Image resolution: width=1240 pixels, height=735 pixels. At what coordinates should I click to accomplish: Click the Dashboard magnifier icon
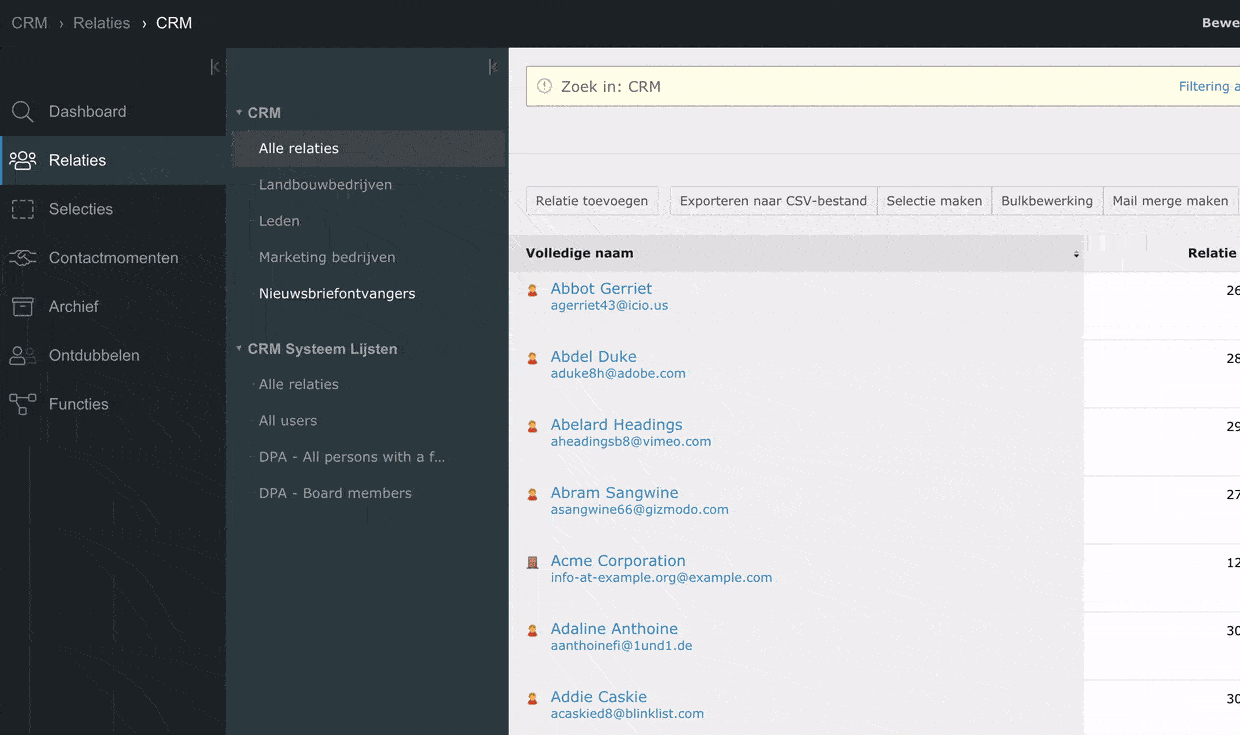(x=22, y=112)
